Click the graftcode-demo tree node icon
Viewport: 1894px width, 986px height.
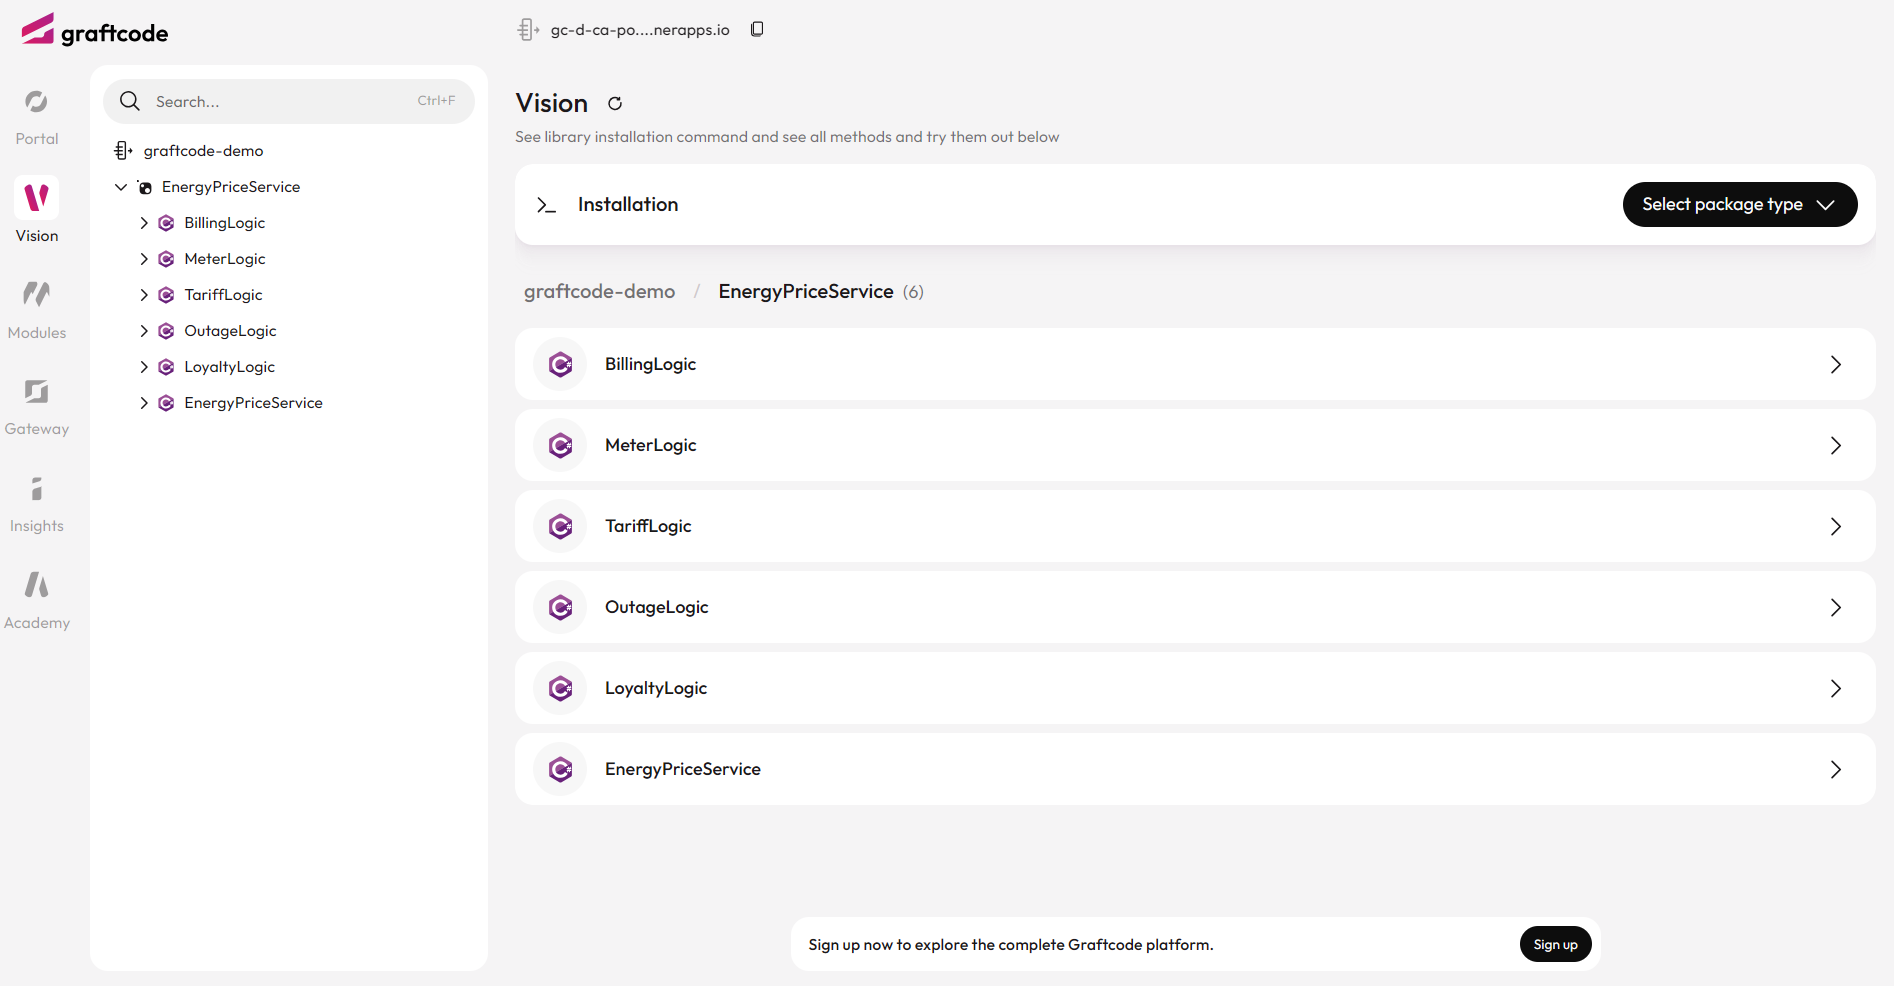(124, 151)
